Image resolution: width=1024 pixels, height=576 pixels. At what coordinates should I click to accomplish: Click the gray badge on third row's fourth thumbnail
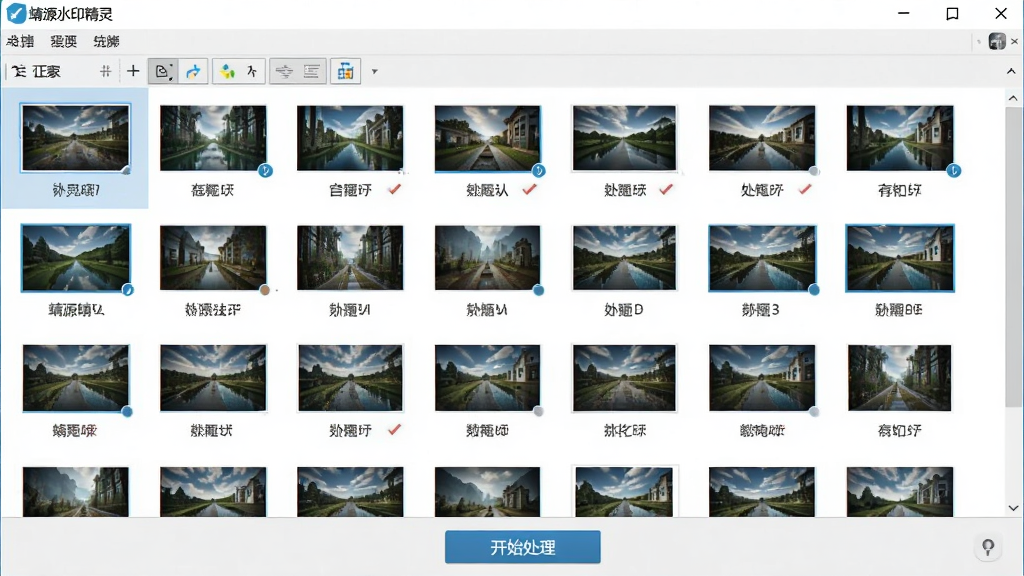(x=538, y=411)
